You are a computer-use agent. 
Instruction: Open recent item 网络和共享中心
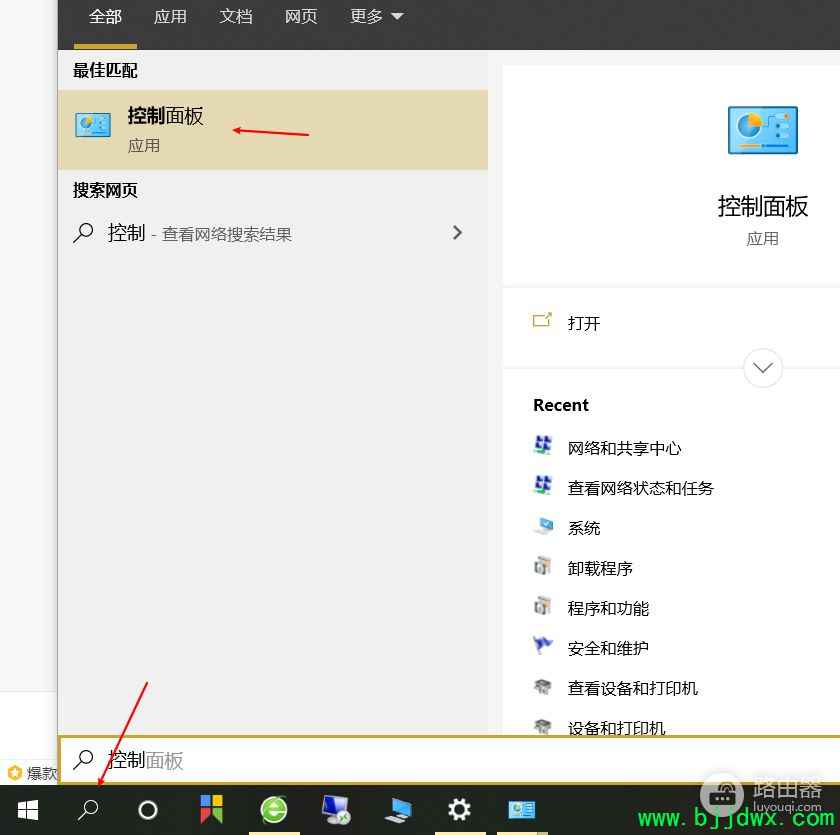[624, 448]
